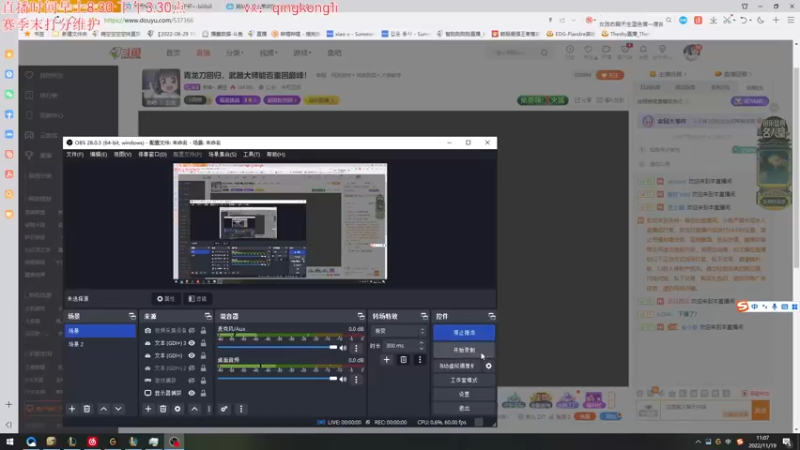Open source 滤镜 filters button
This screenshot has height=450, width=800.
click(x=197, y=298)
